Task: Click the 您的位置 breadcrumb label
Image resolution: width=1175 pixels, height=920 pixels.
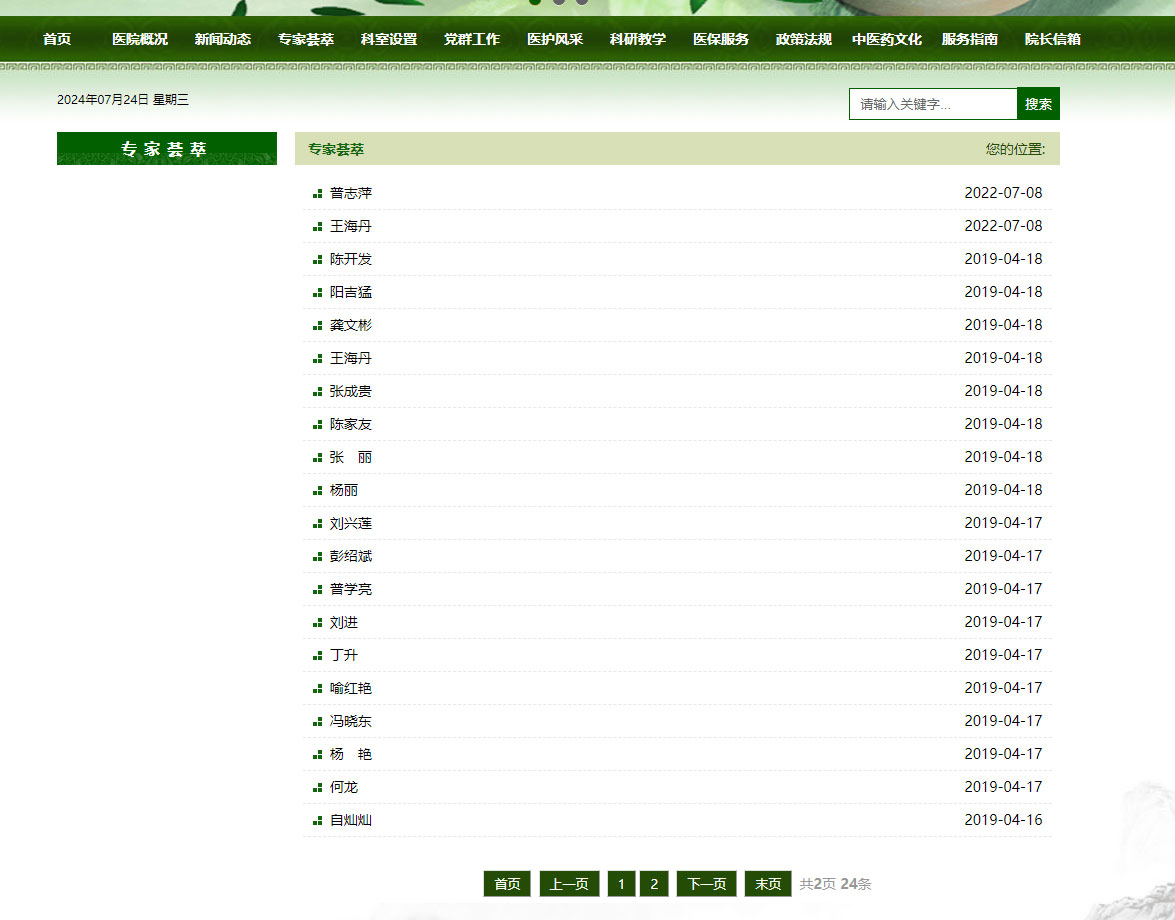Action: (1015, 149)
